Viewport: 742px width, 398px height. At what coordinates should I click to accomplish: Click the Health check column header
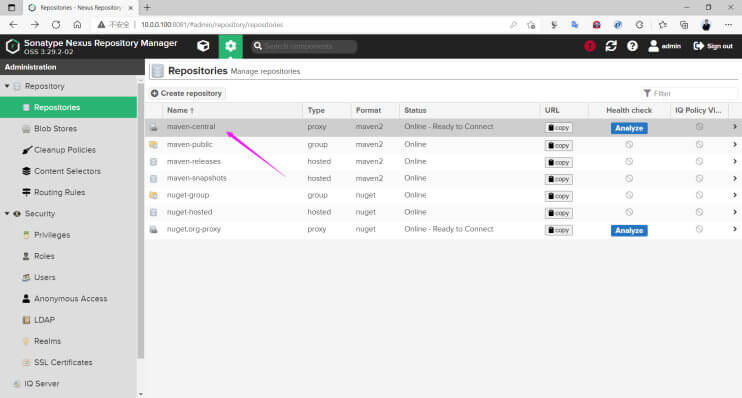(629, 110)
